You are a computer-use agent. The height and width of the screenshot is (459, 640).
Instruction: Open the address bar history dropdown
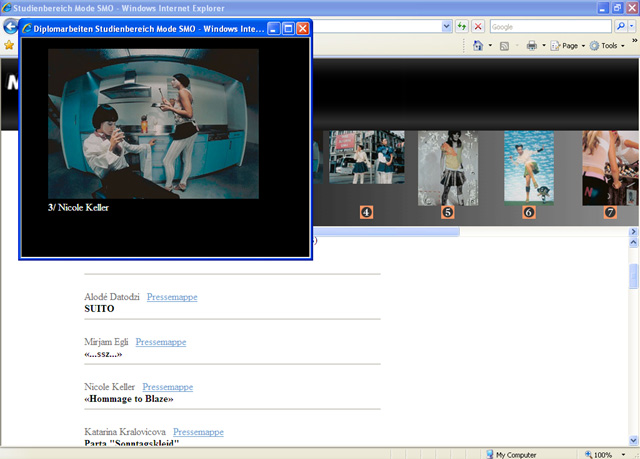click(445, 26)
